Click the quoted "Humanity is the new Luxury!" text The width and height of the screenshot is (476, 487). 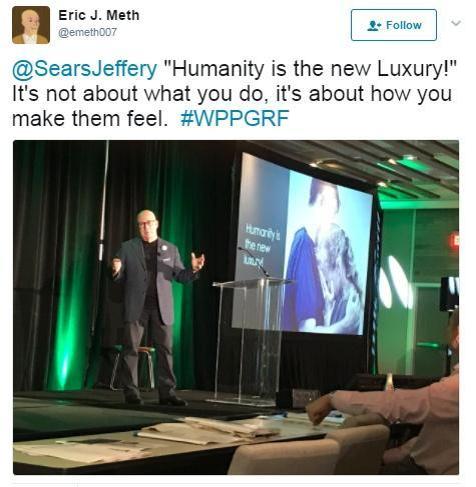310,69
